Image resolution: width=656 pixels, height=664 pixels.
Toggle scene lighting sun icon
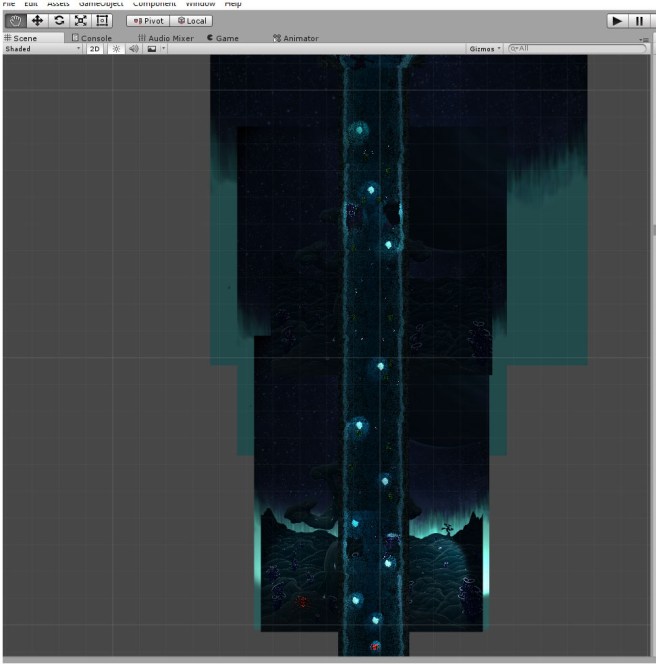point(115,49)
